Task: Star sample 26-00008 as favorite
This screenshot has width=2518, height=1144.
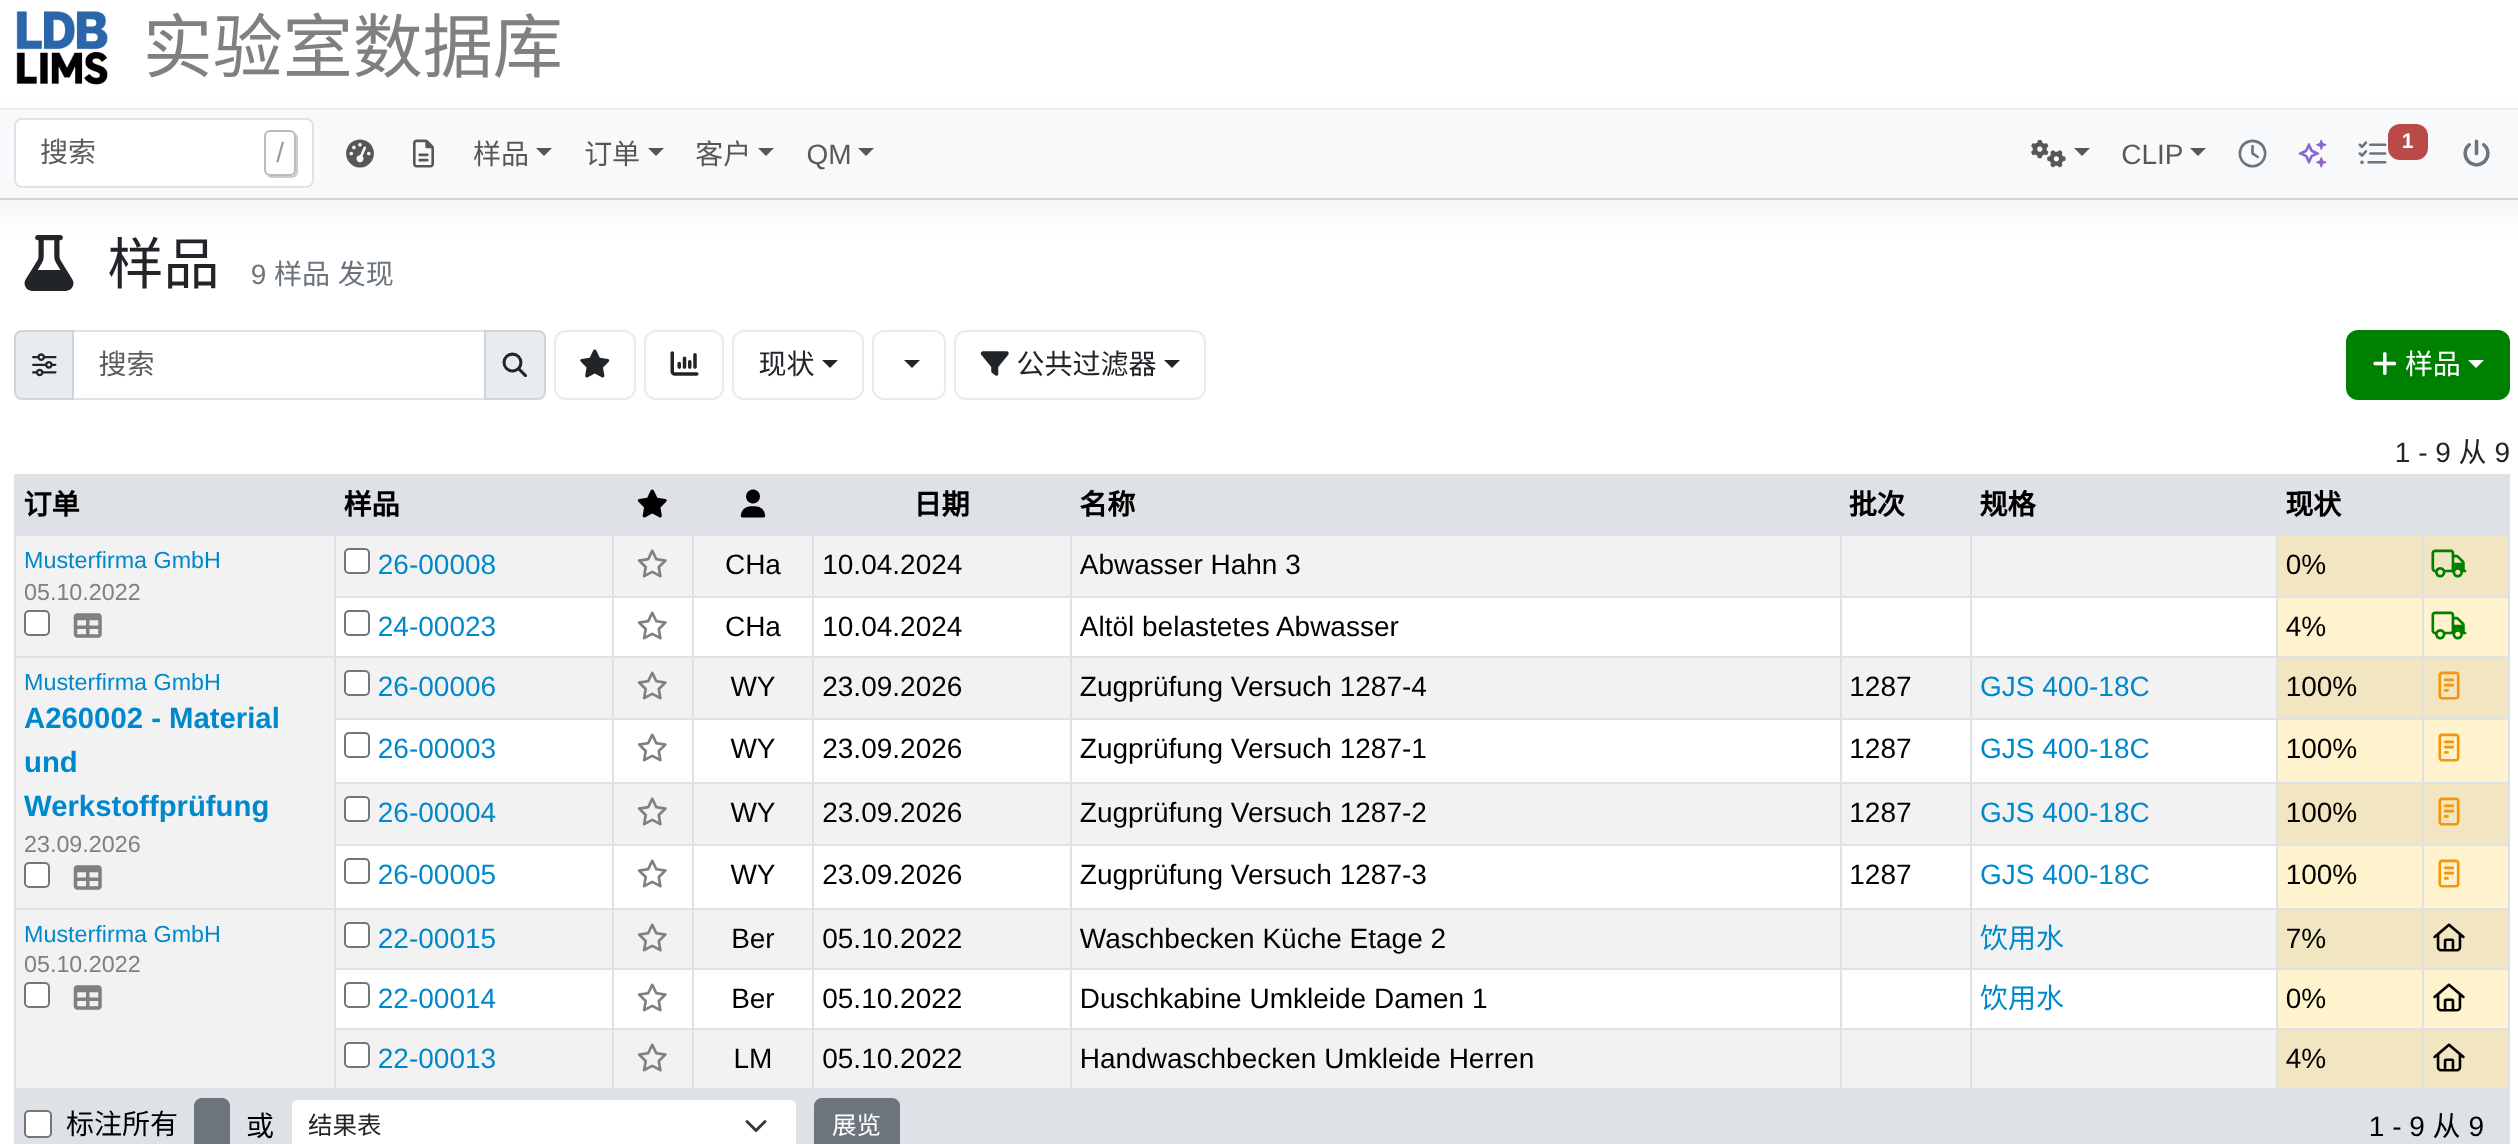Action: 652,565
